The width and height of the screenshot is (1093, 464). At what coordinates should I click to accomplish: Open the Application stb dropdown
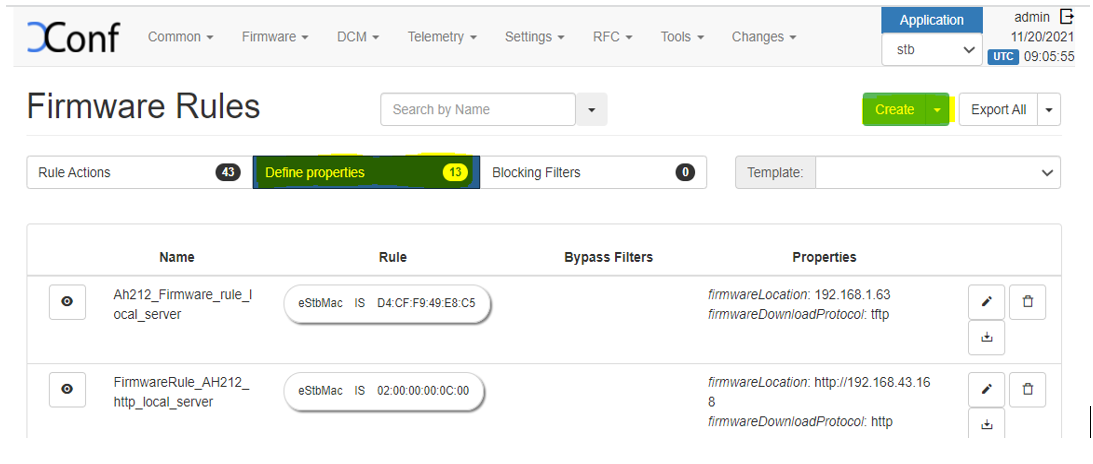(x=931, y=49)
